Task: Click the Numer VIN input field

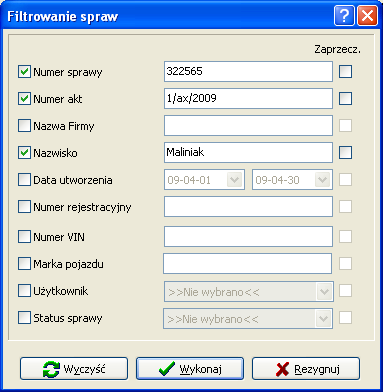Action: [x=248, y=236]
